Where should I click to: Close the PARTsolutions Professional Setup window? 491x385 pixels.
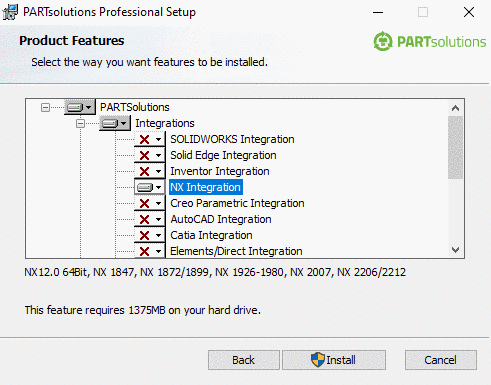(469, 12)
